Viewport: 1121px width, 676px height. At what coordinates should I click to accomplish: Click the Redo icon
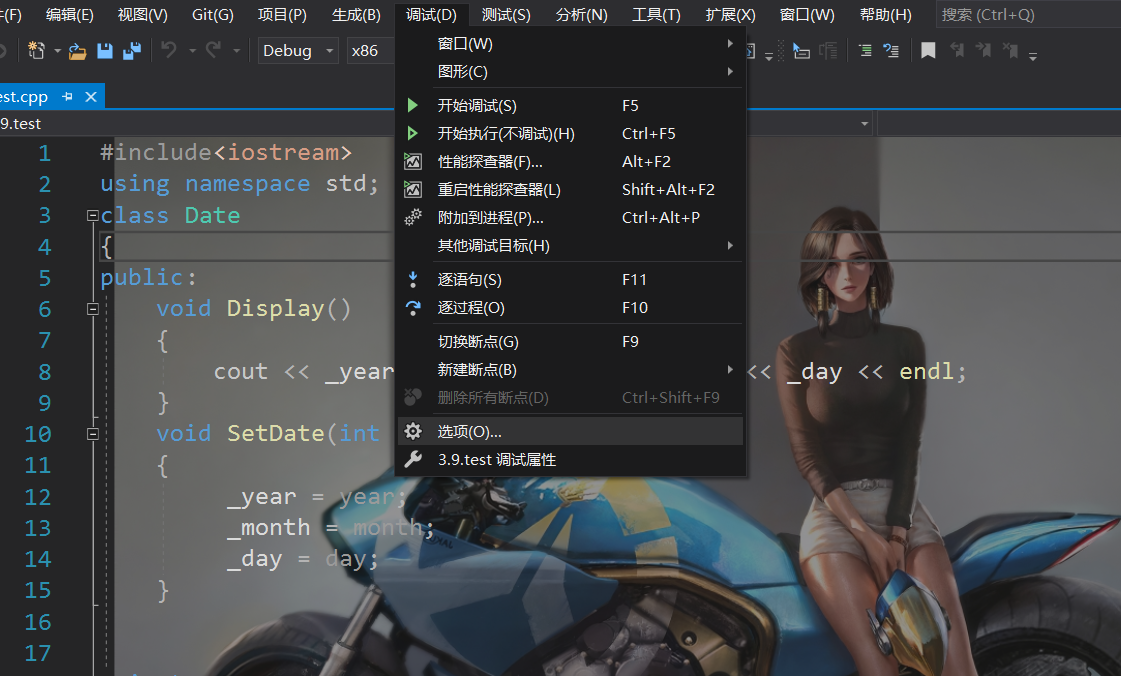pyautogui.click(x=215, y=52)
